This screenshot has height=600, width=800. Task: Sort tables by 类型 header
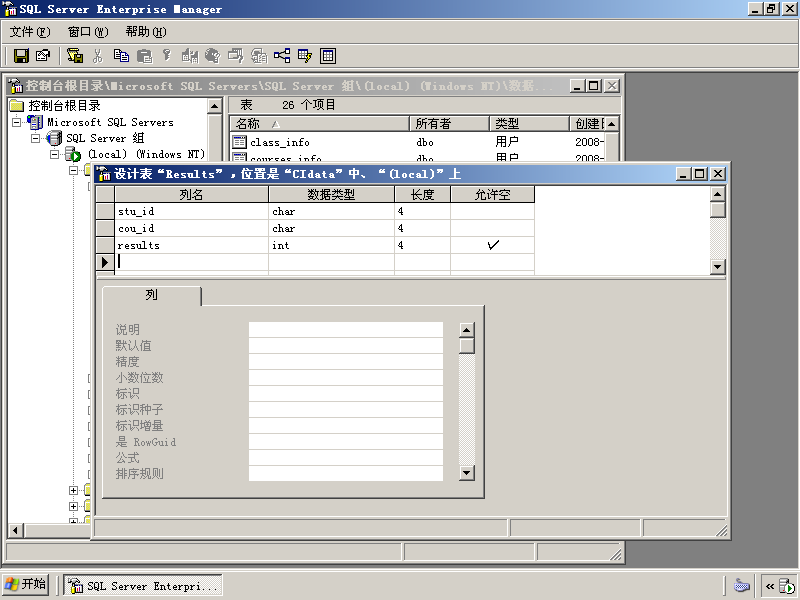click(x=530, y=123)
